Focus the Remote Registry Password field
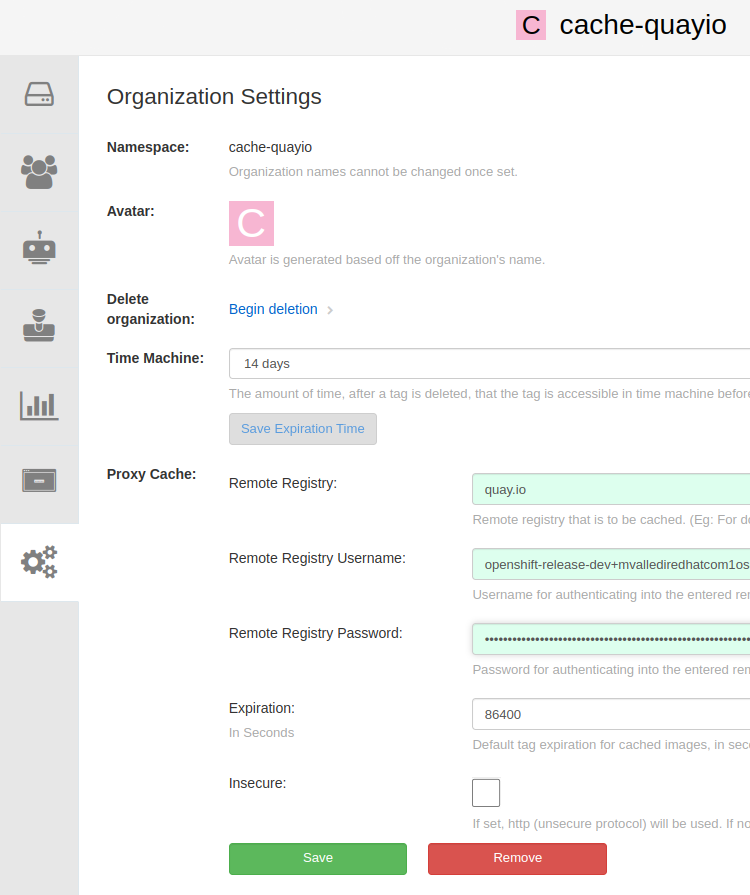The image size is (750, 895). tap(611, 639)
